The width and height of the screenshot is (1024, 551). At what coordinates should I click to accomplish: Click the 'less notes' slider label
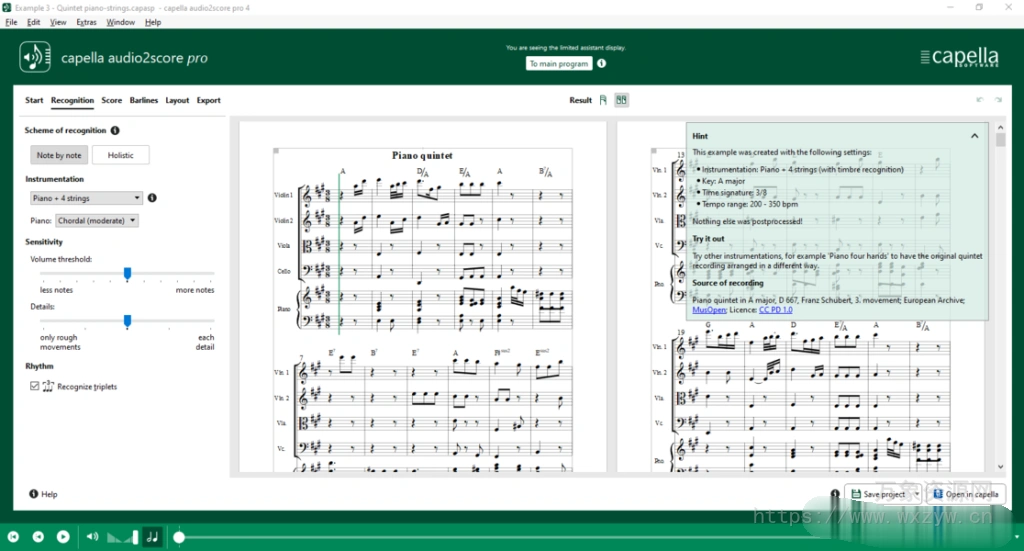(56, 290)
